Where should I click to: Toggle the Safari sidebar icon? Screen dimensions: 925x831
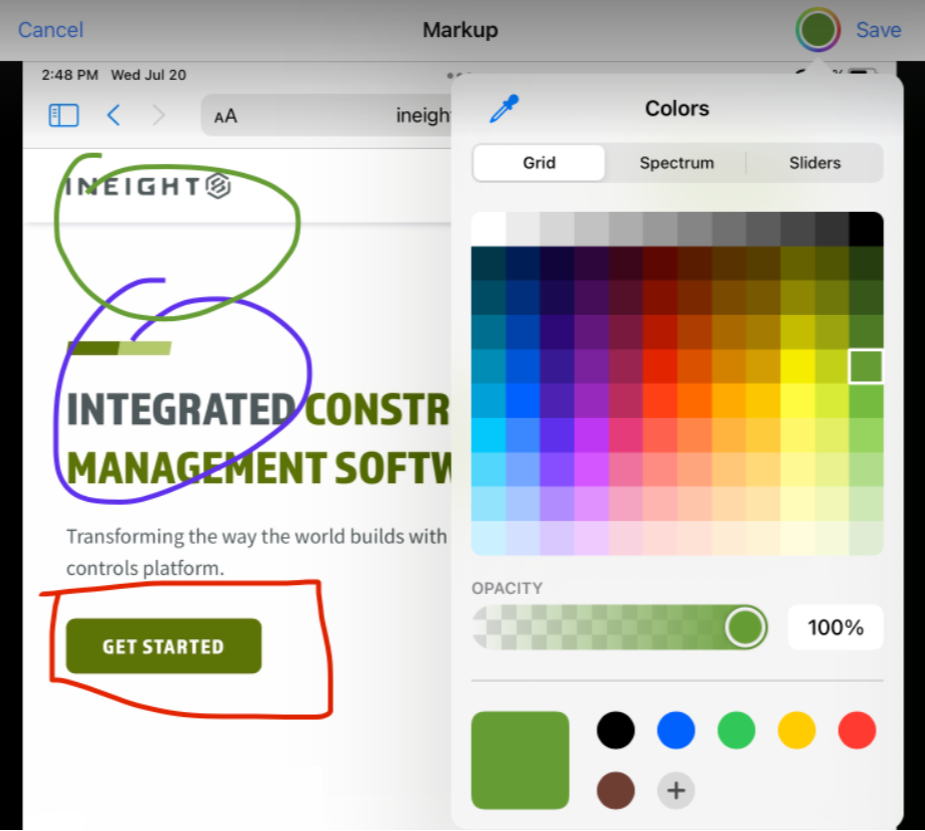[64, 115]
